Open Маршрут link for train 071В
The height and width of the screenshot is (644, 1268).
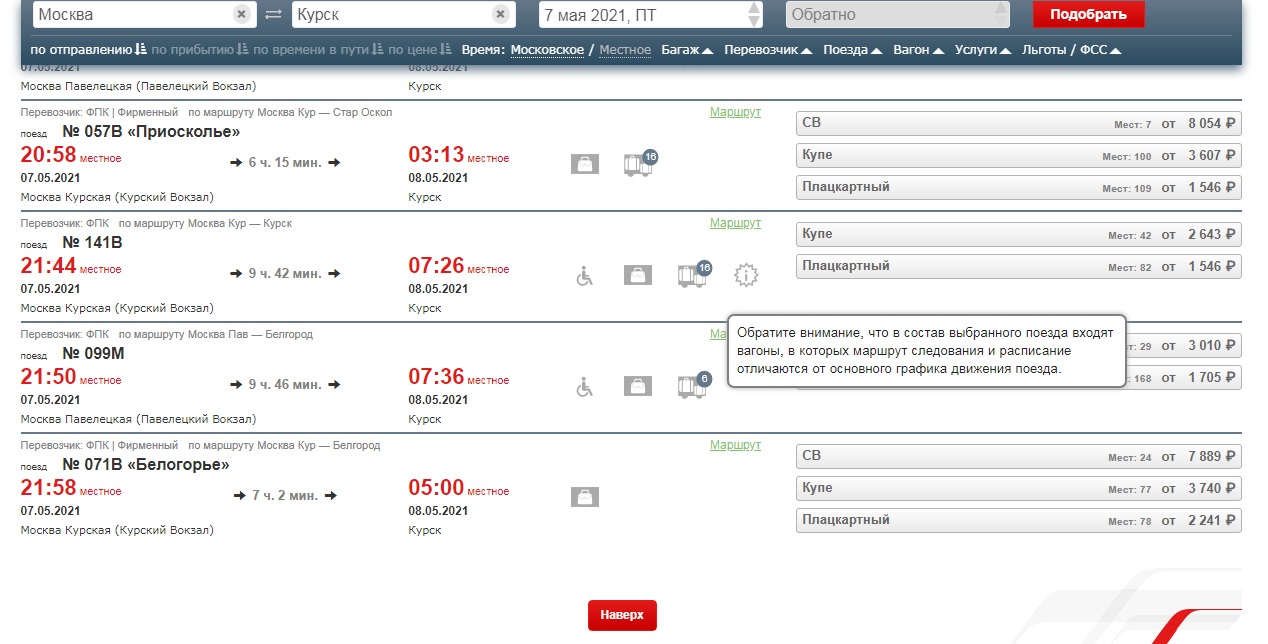click(x=735, y=445)
